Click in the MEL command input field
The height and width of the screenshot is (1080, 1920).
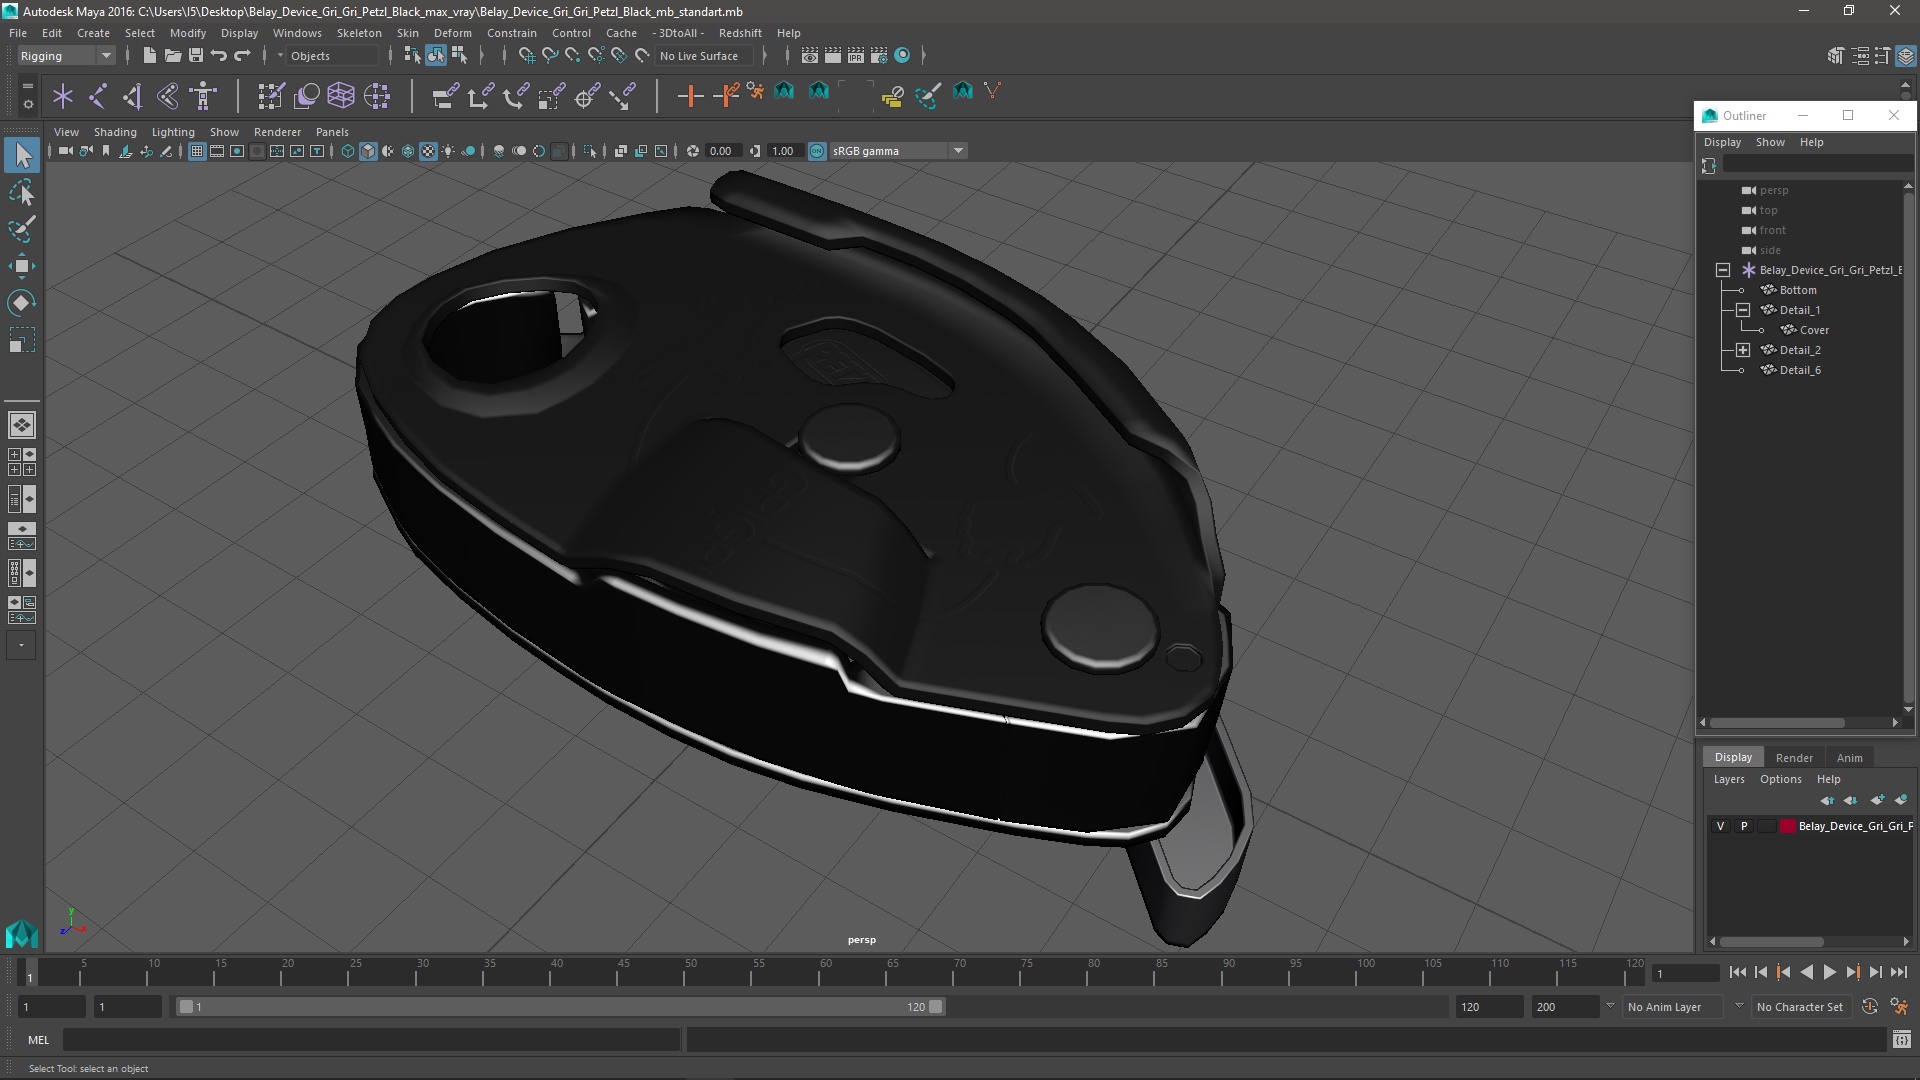(x=370, y=1040)
